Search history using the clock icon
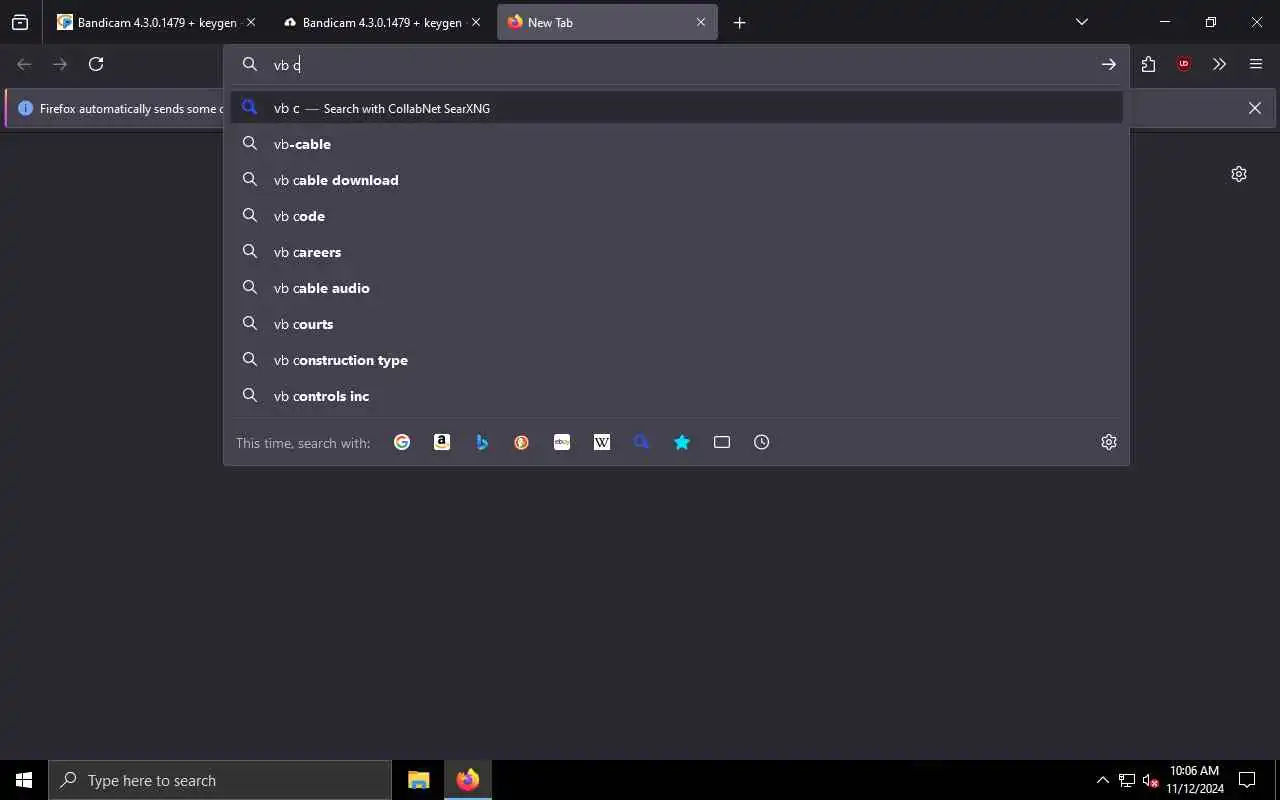 click(762, 442)
